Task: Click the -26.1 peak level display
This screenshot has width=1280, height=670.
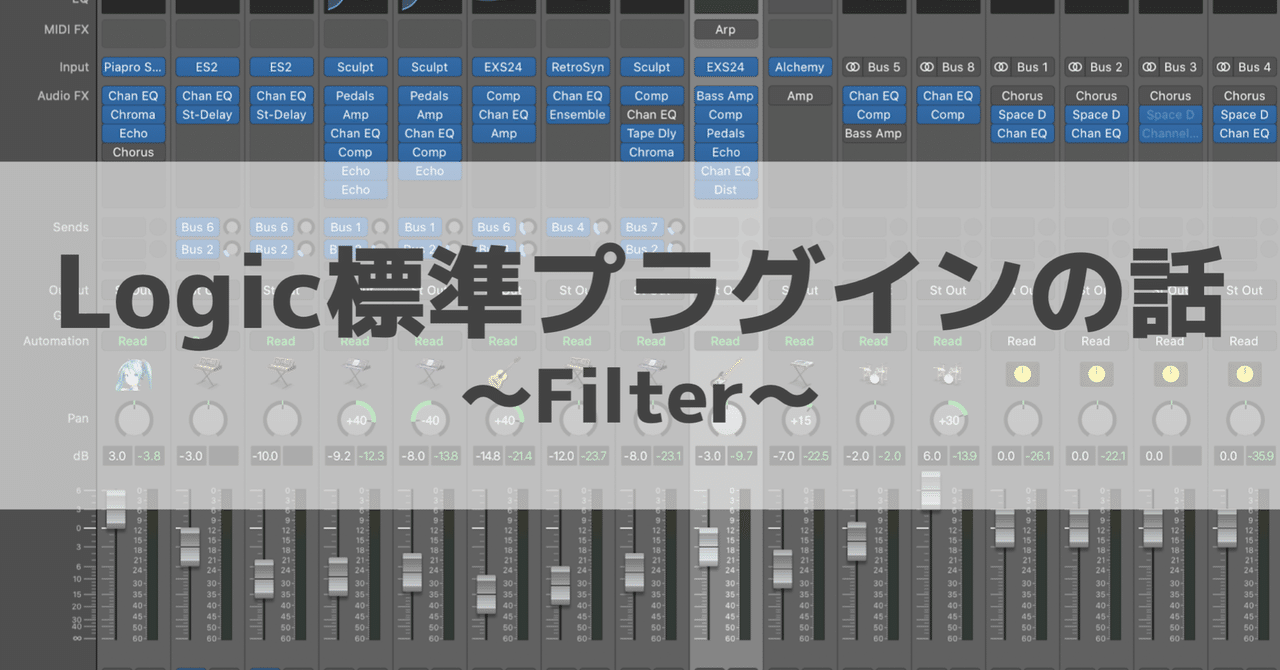Action: point(1037,456)
